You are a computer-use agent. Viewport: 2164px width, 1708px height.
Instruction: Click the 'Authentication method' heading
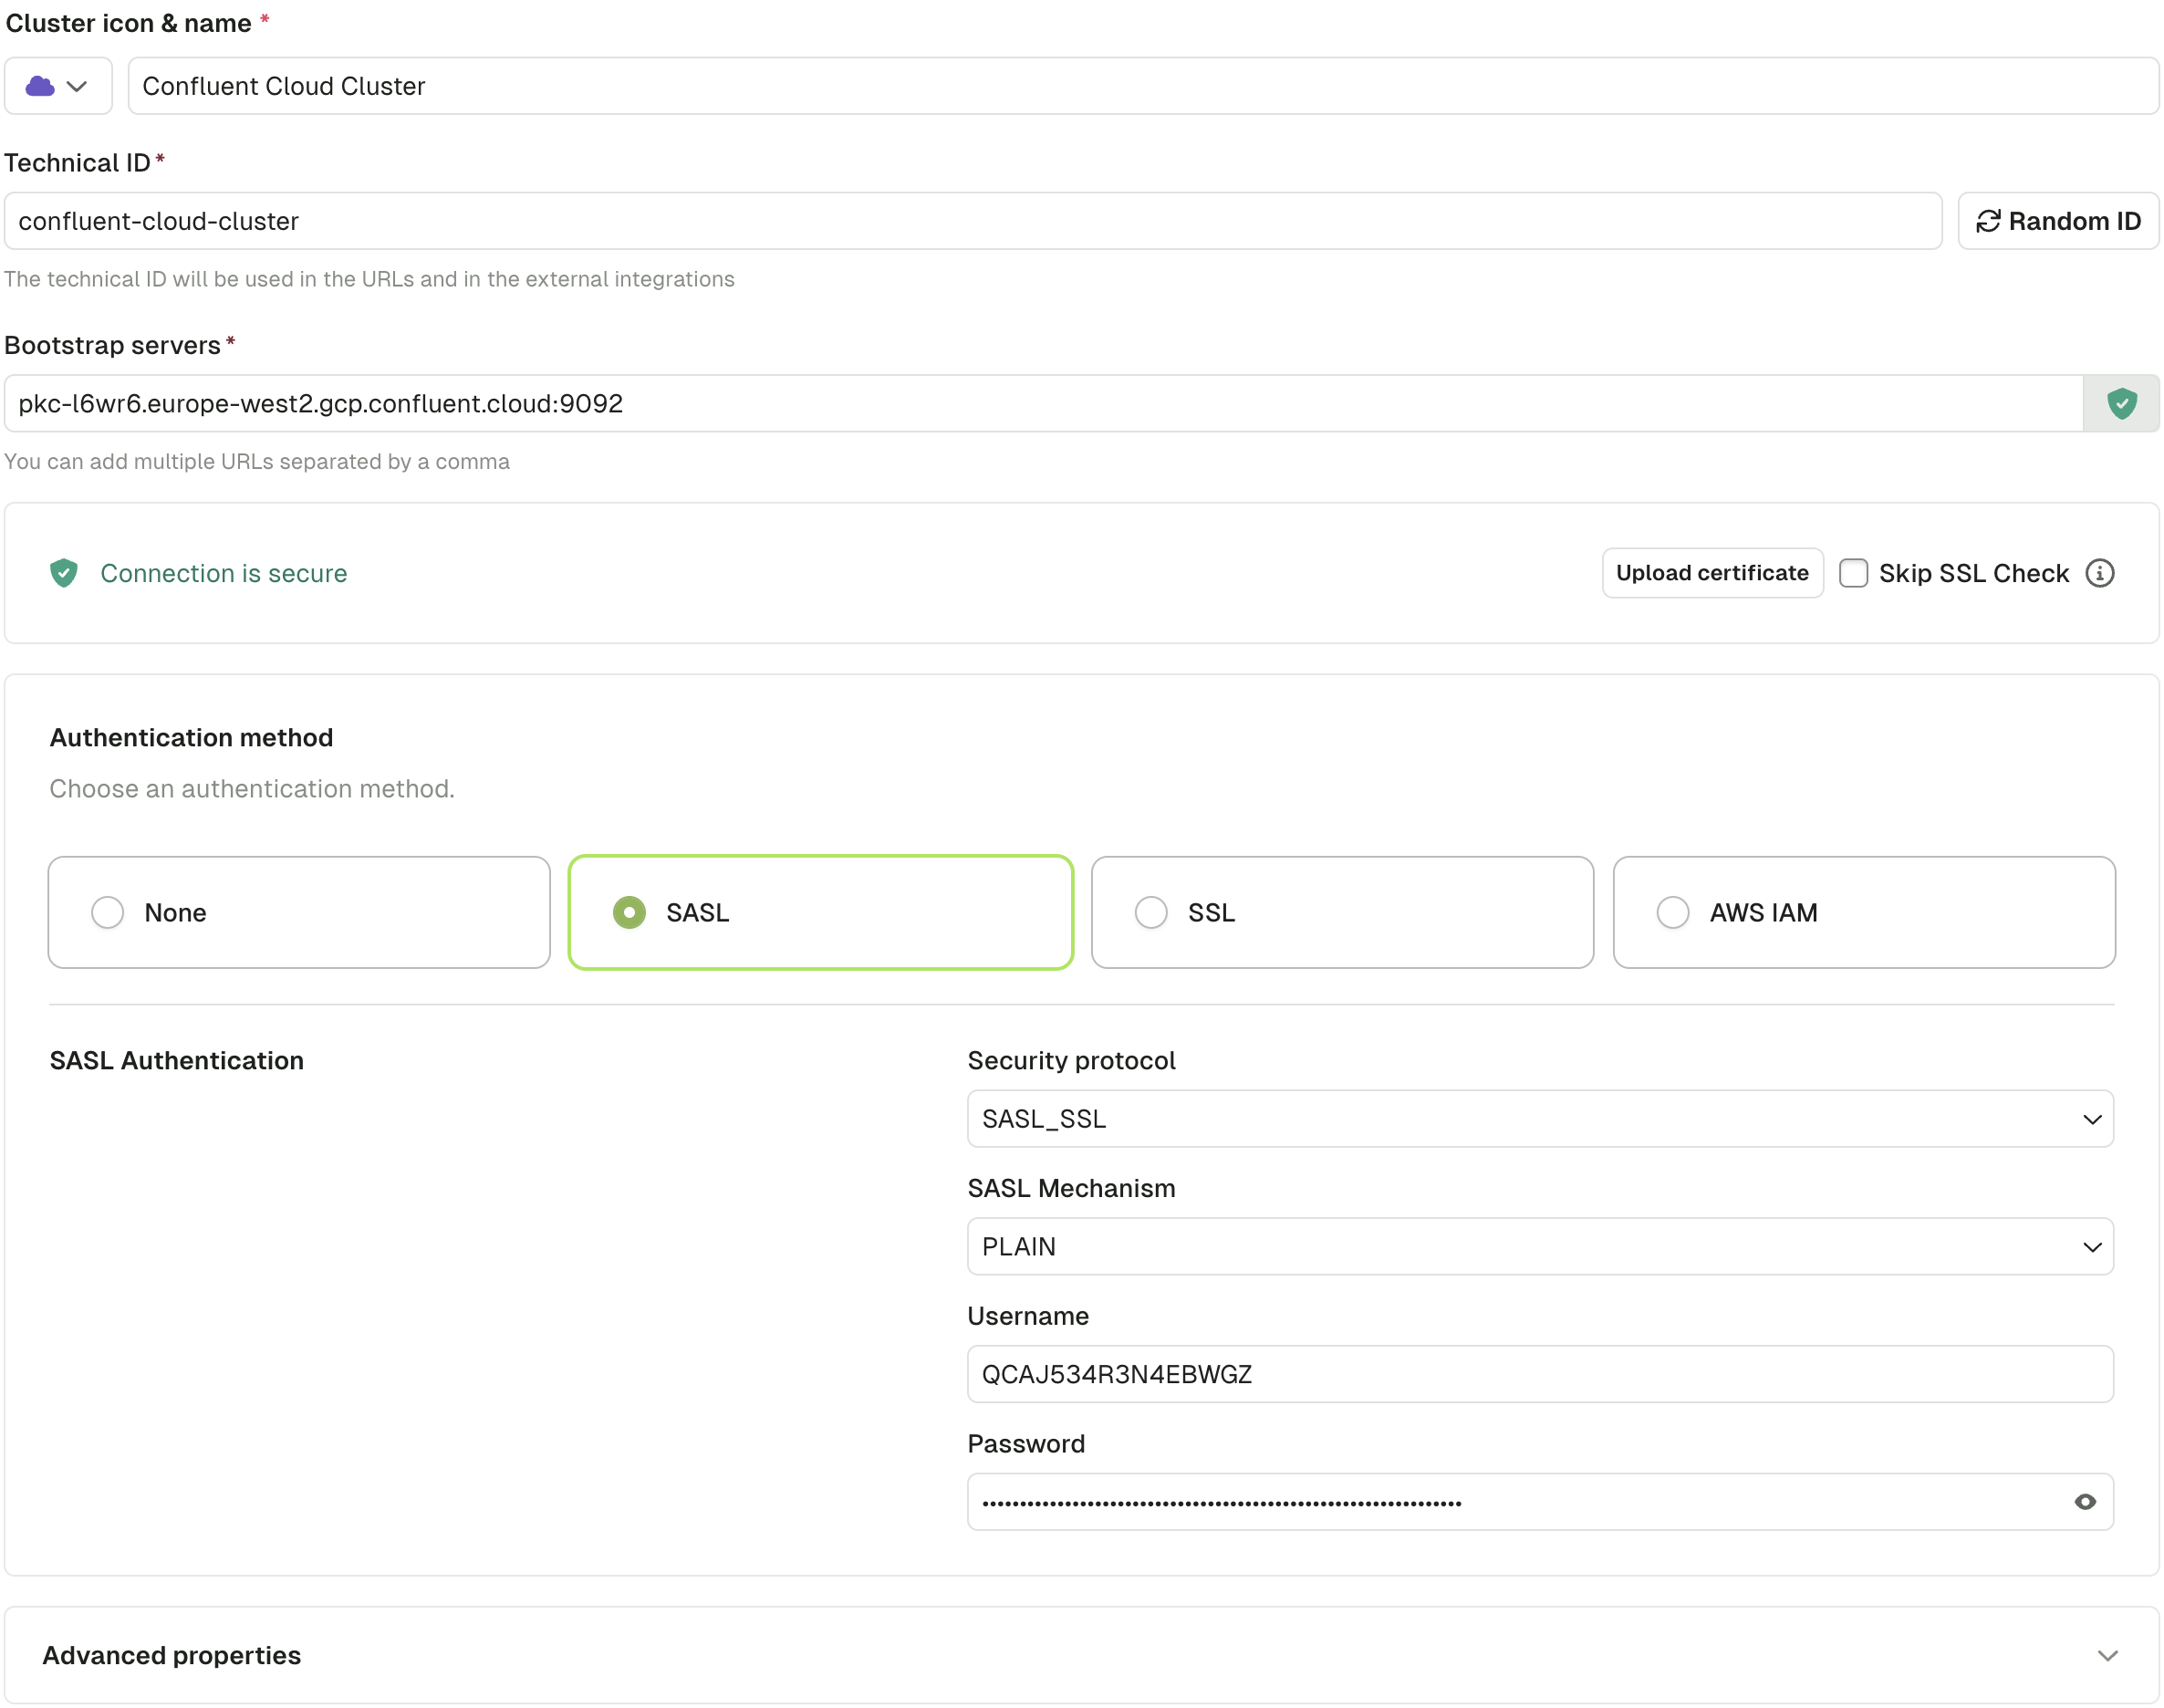click(x=191, y=738)
